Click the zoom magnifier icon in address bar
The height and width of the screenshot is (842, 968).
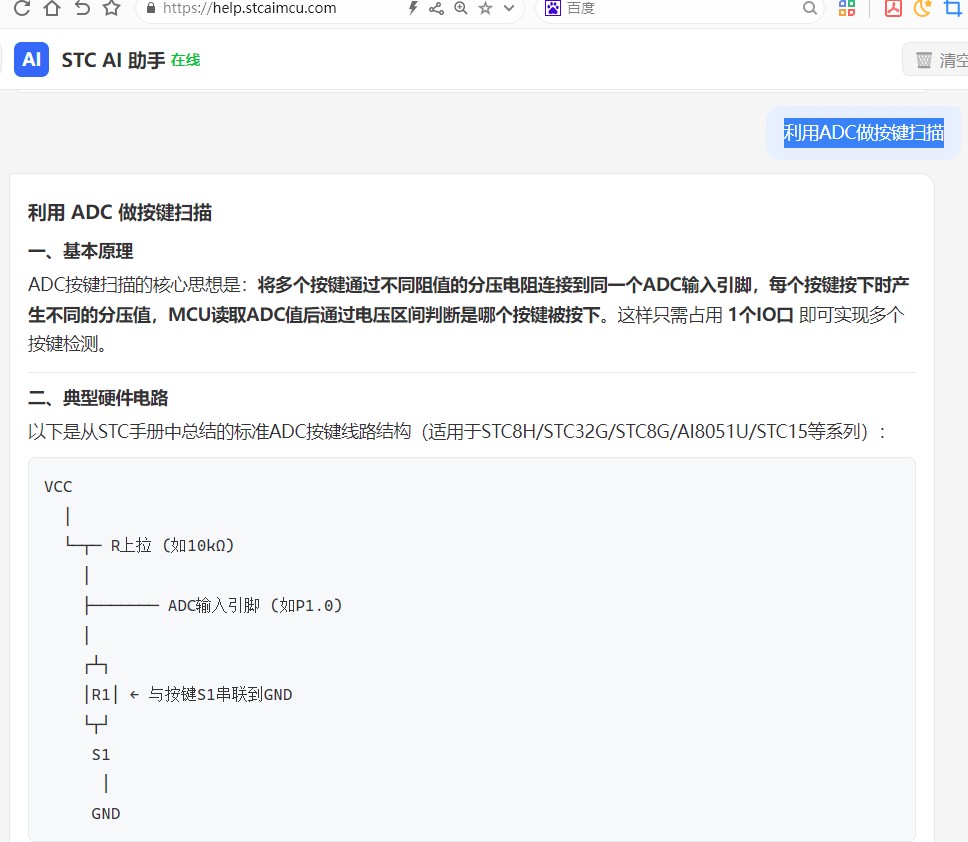pos(461,8)
